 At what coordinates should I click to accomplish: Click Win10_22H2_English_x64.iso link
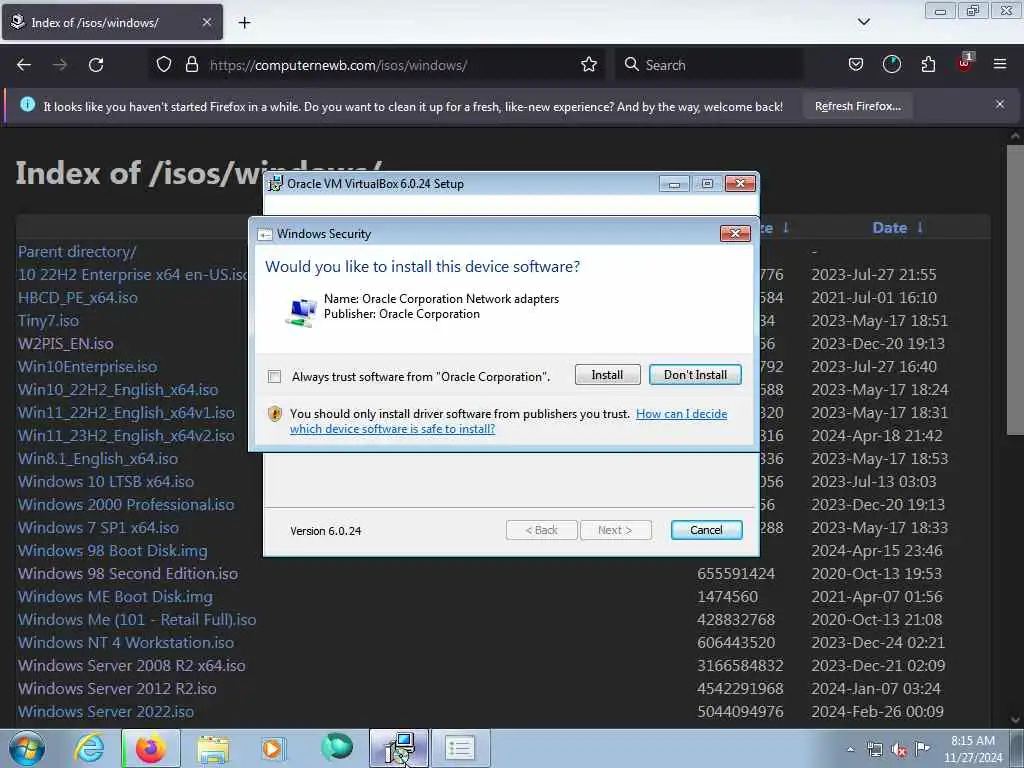[118, 390]
